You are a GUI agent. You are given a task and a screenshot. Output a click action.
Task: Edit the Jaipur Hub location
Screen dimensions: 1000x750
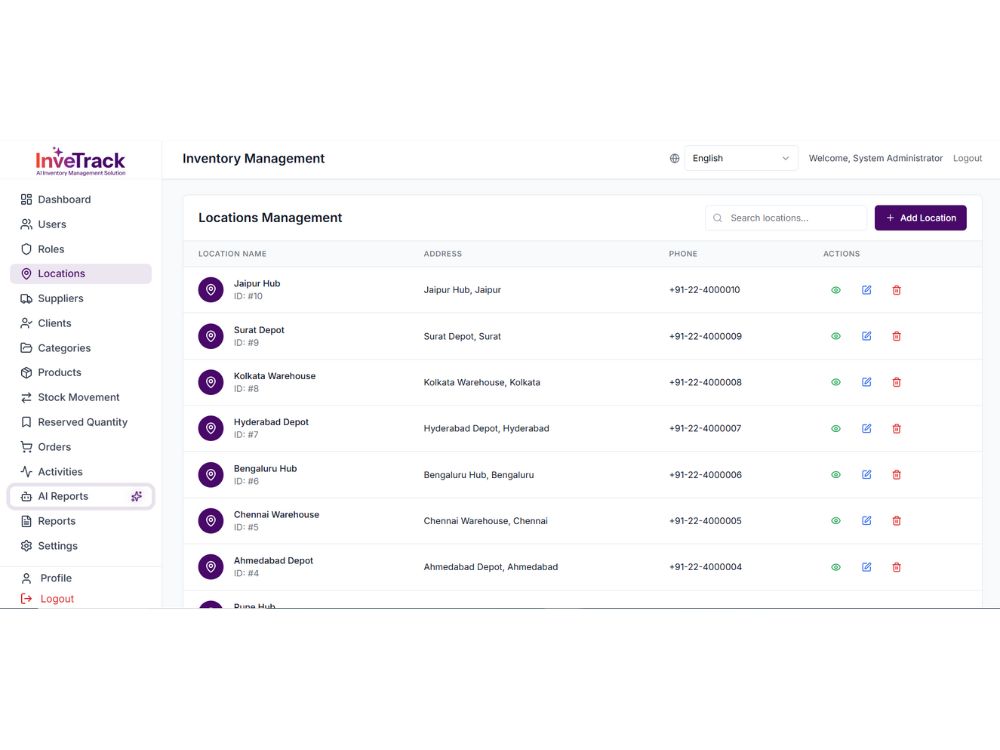coord(866,290)
